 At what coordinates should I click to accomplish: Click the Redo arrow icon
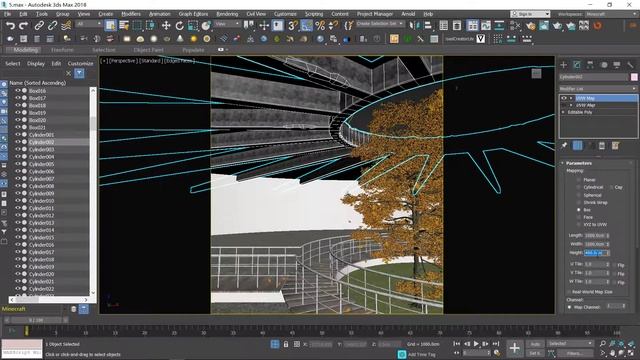pyautogui.click(x=24, y=26)
